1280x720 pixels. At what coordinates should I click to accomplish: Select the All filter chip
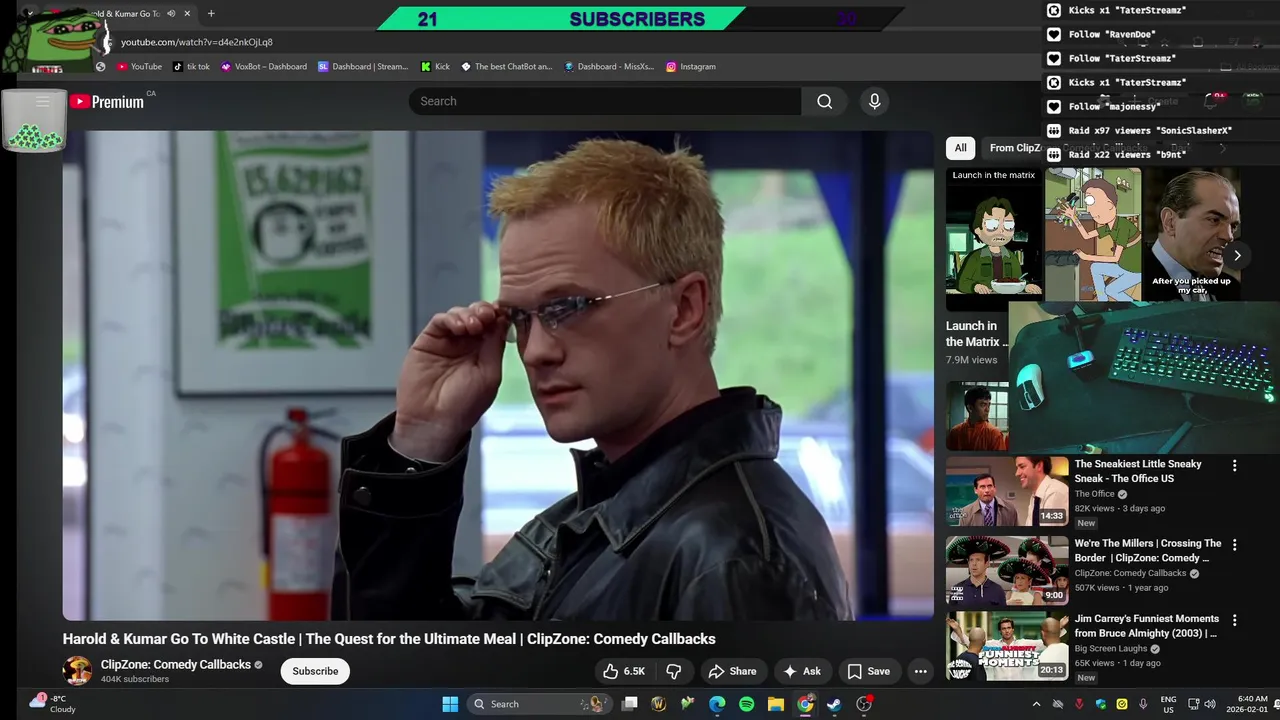[x=960, y=148]
